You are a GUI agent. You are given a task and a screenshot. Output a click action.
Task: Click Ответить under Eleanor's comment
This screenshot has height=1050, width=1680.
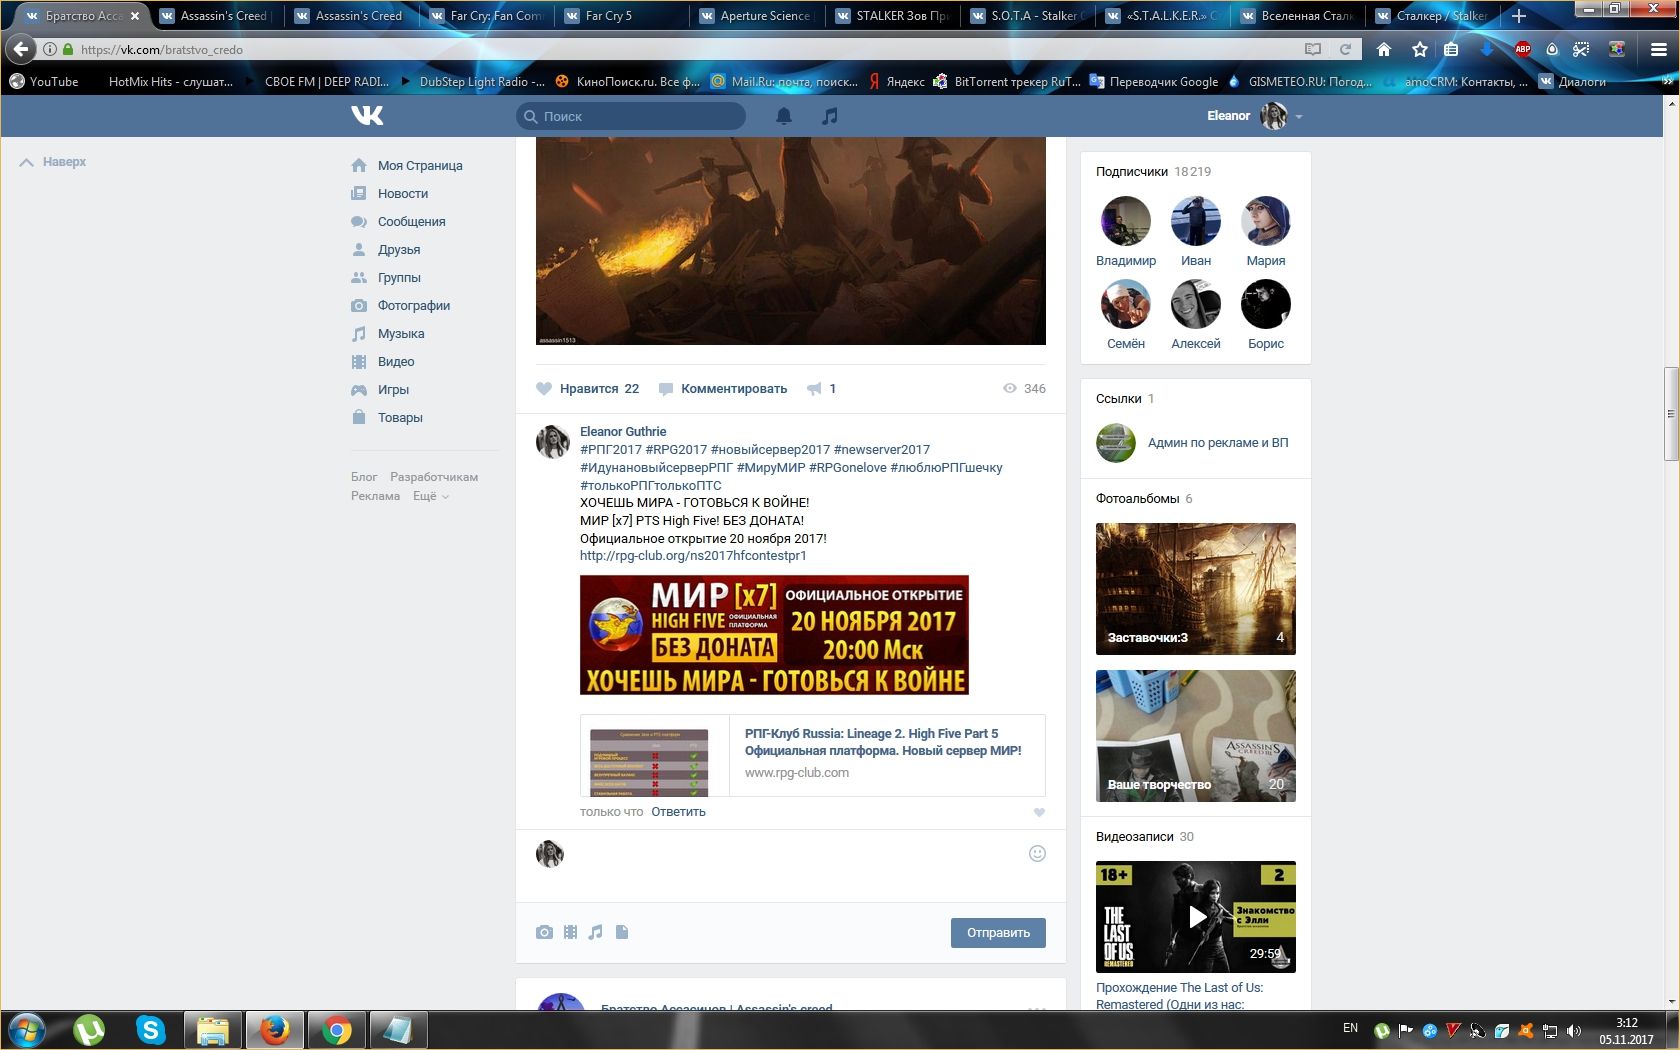678,812
